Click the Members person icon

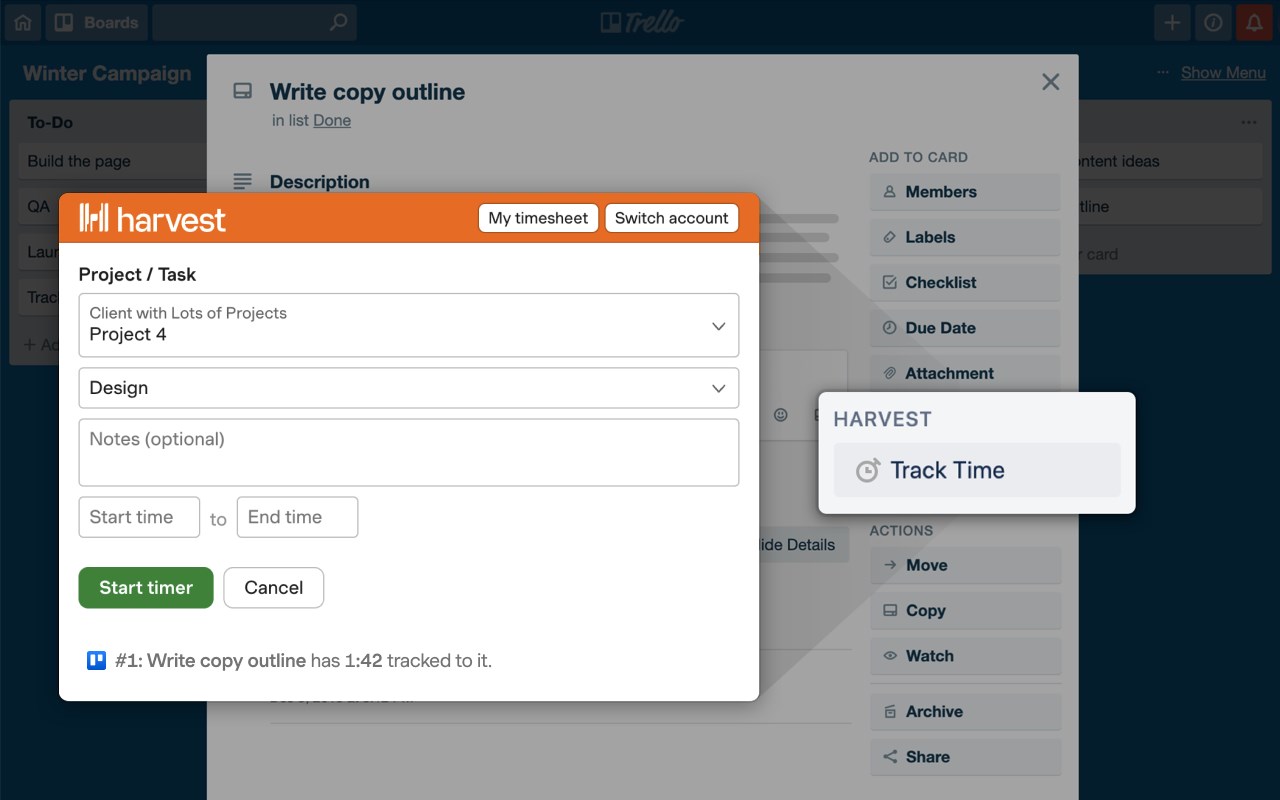pos(890,192)
